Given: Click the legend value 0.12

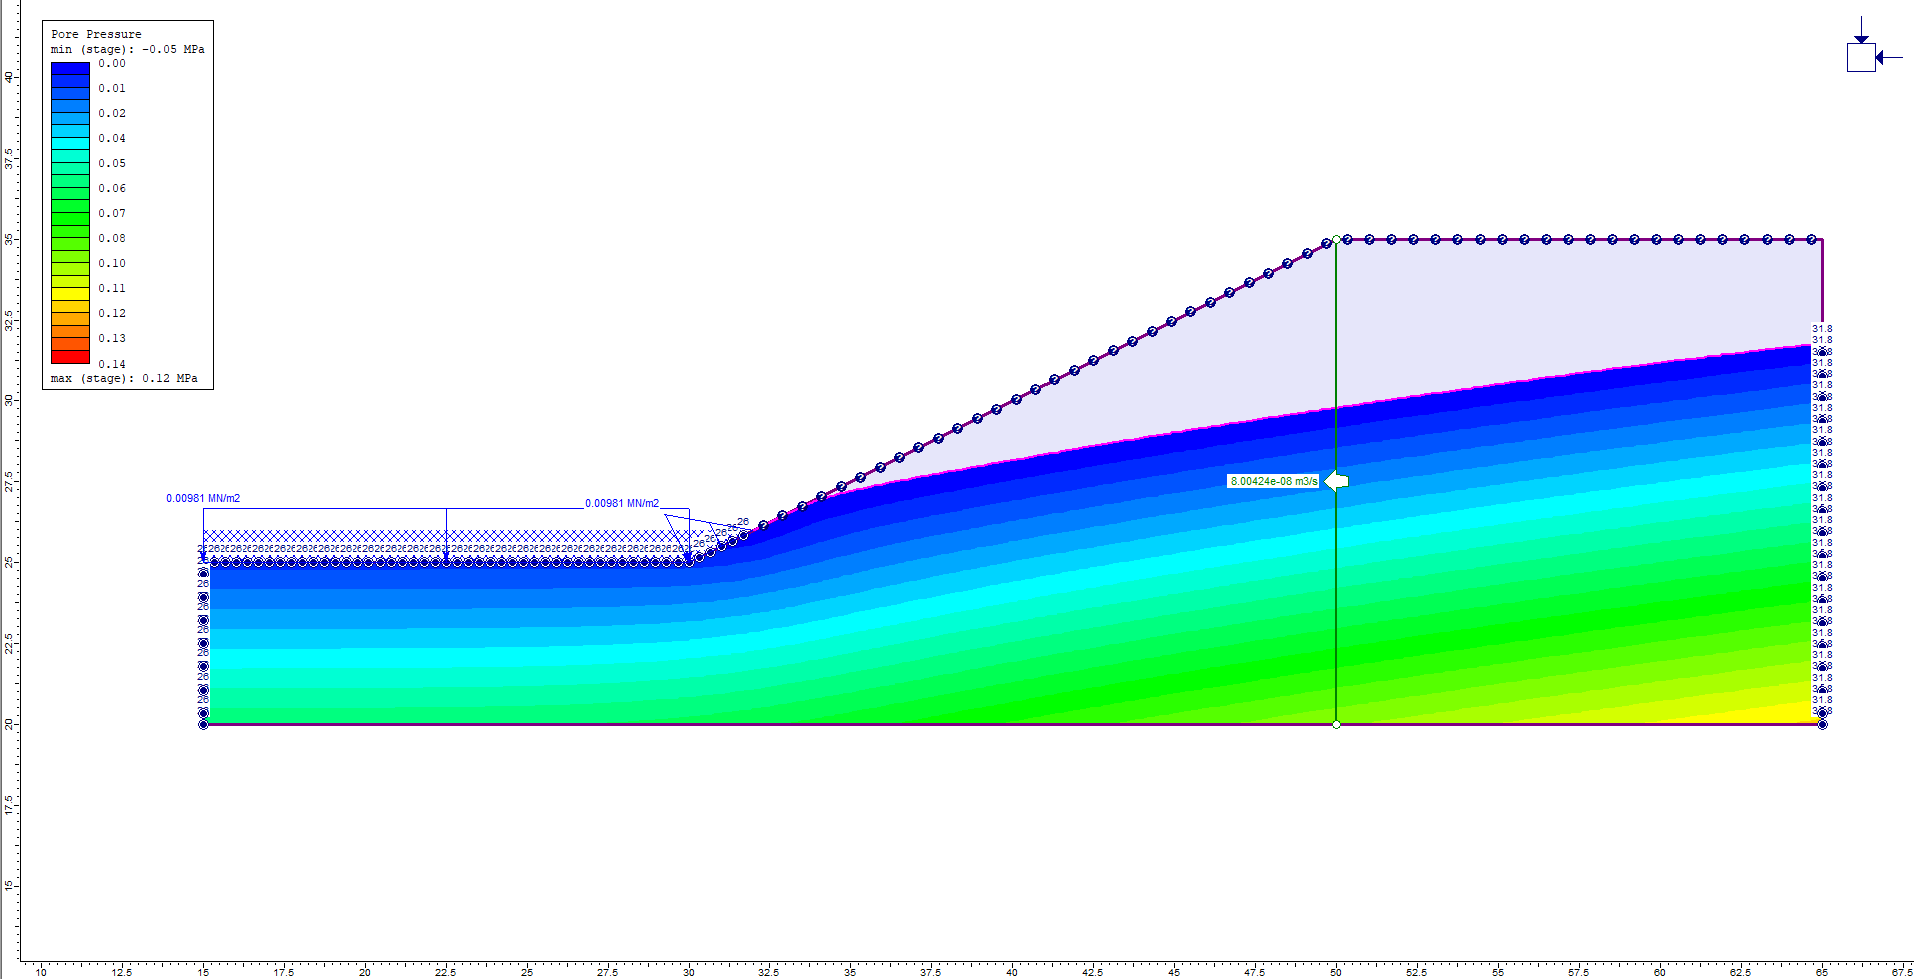Looking at the screenshot, I should (x=112, y=313).
